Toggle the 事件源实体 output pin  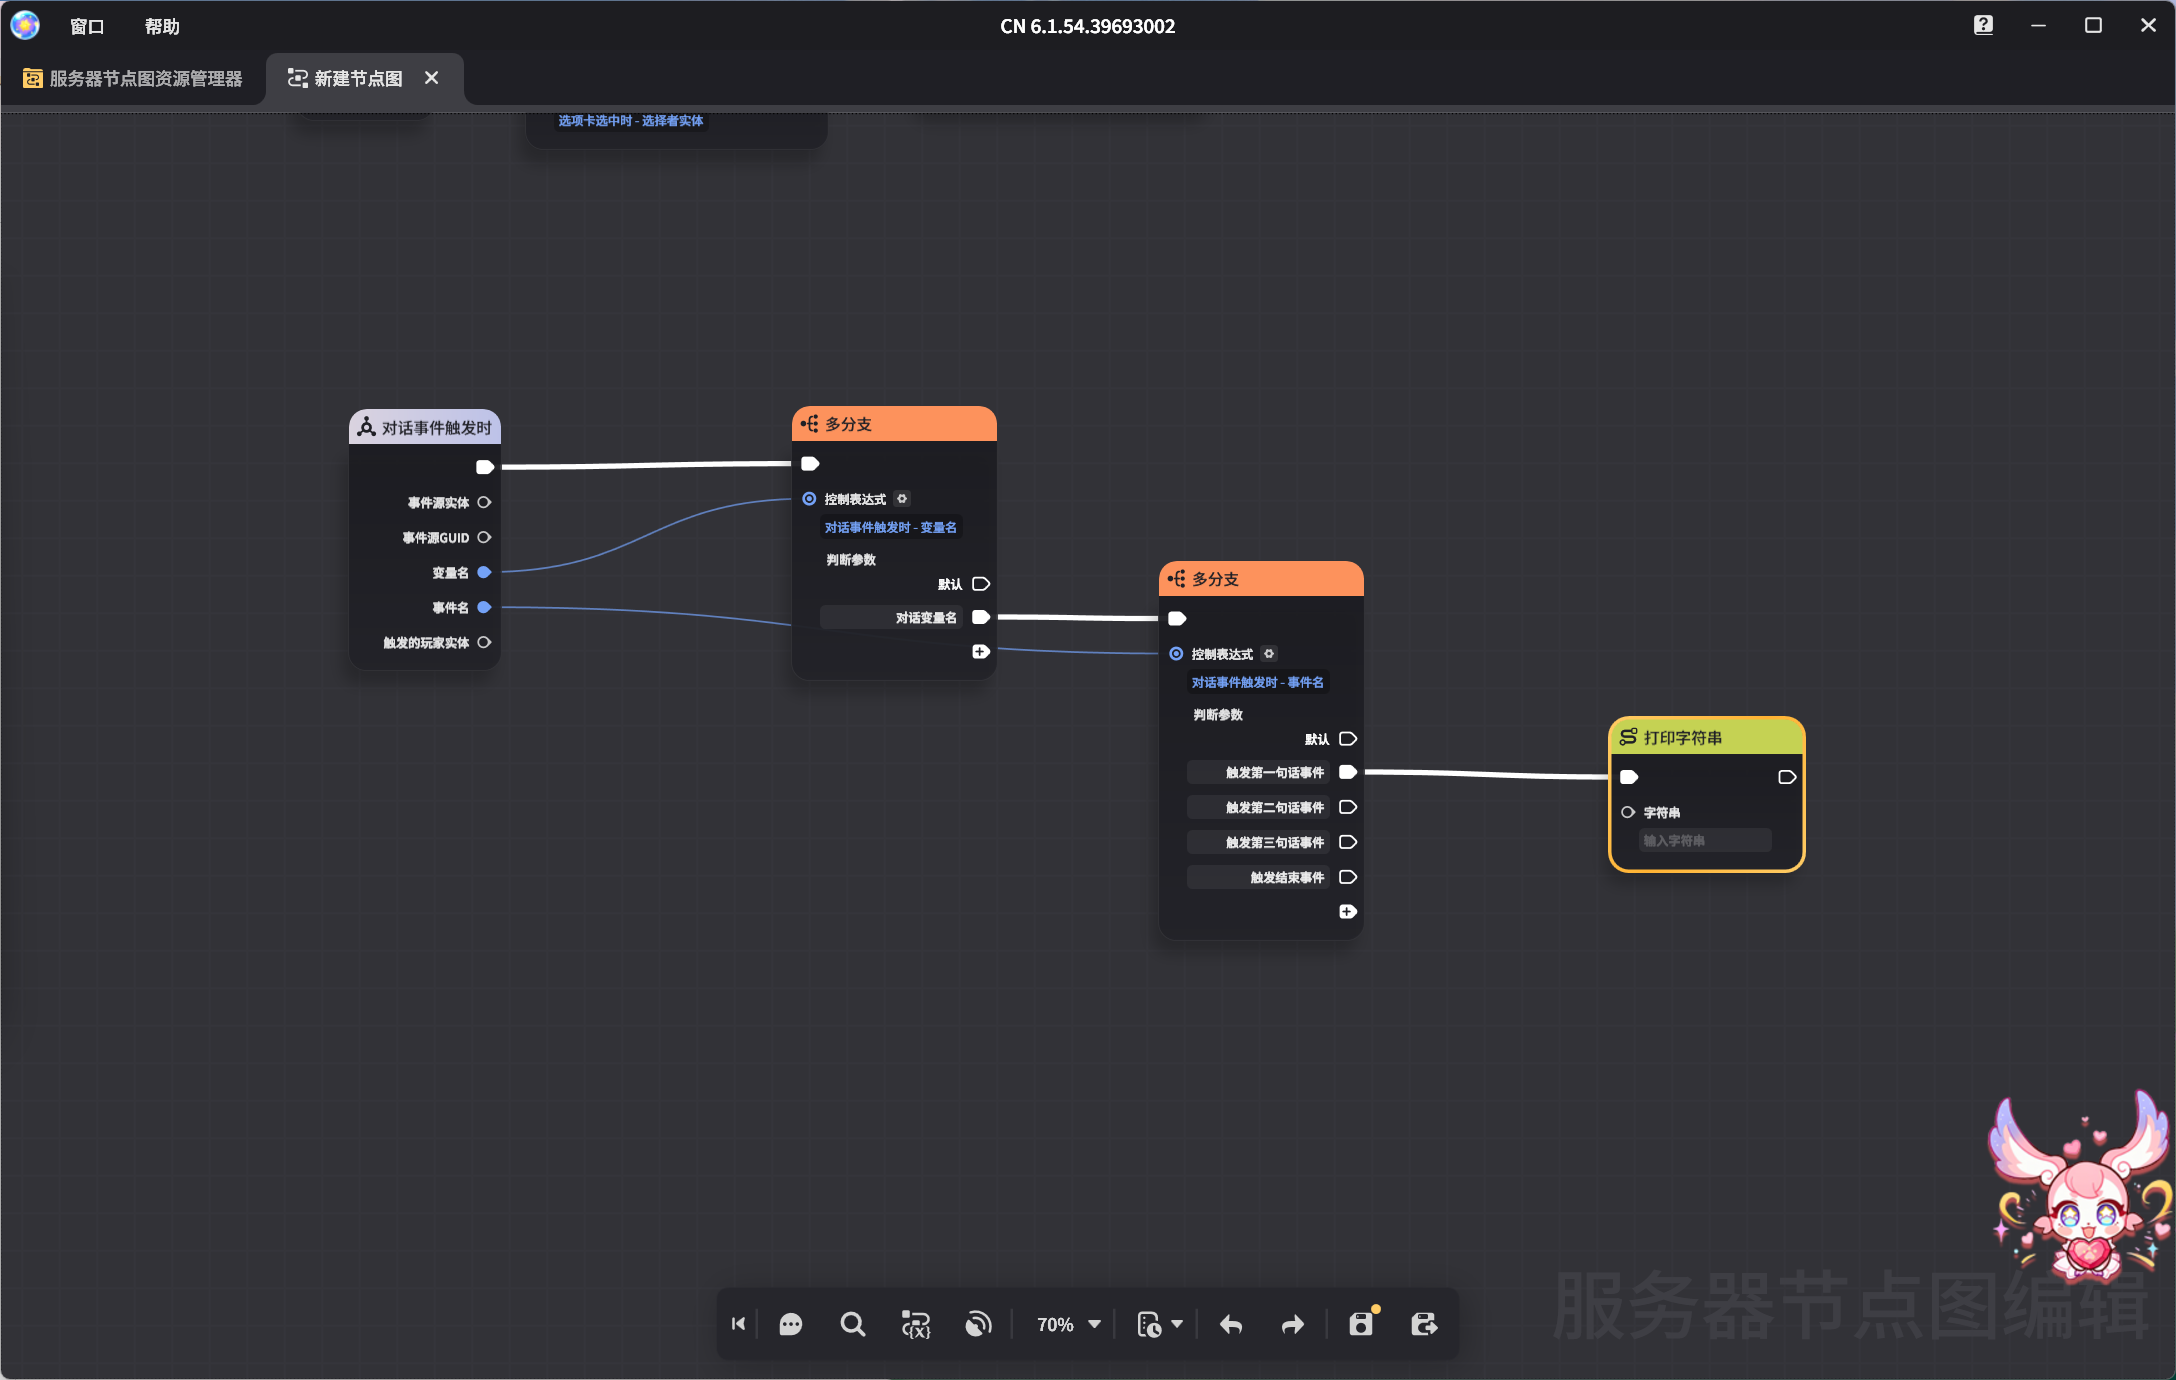(484, 502)
